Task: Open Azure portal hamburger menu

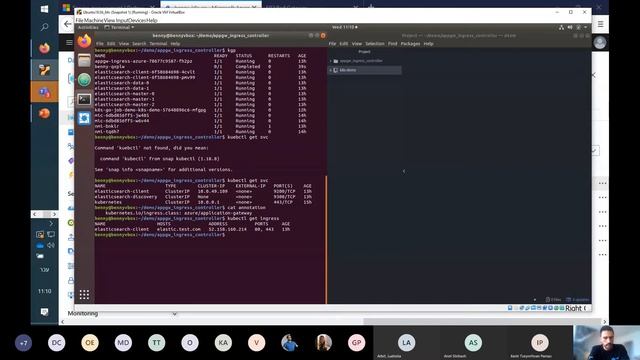Action: pos(69,42)
